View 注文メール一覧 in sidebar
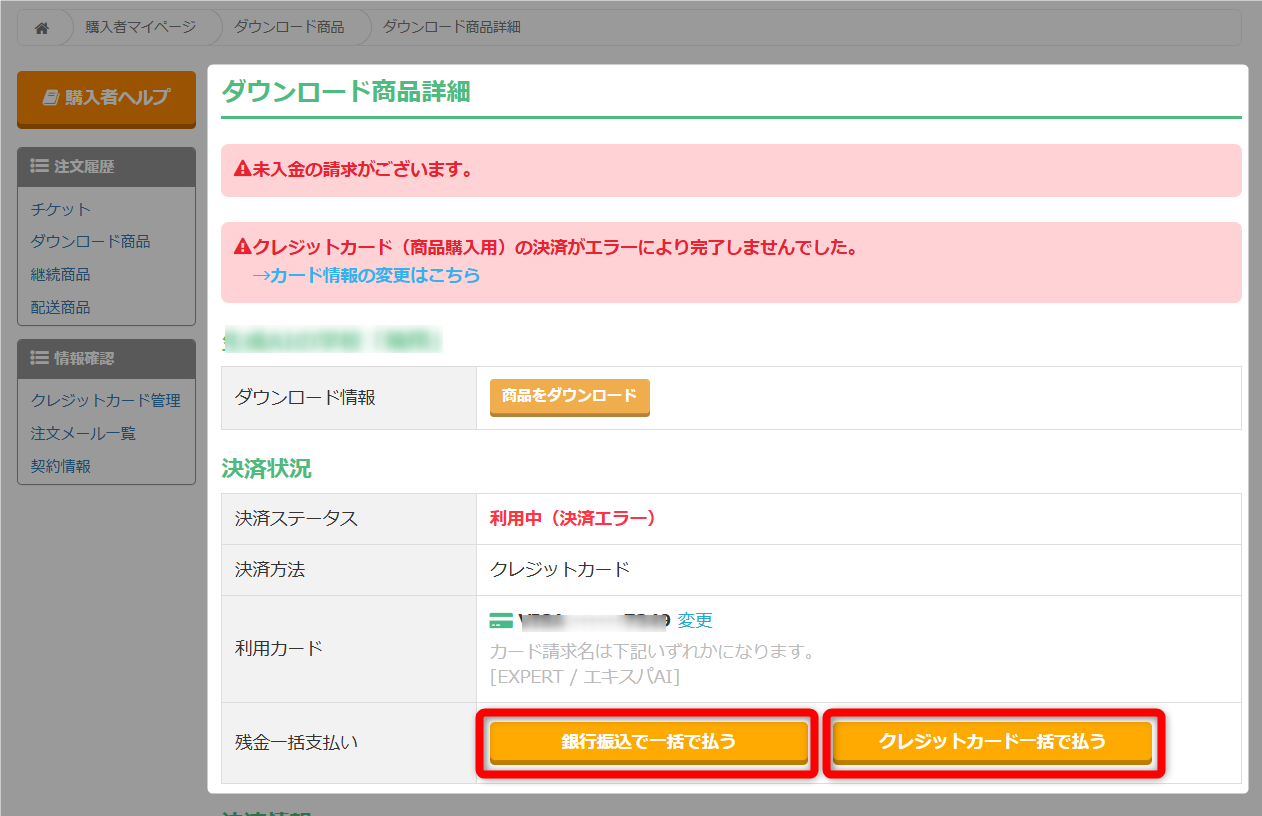 [84, 434]
